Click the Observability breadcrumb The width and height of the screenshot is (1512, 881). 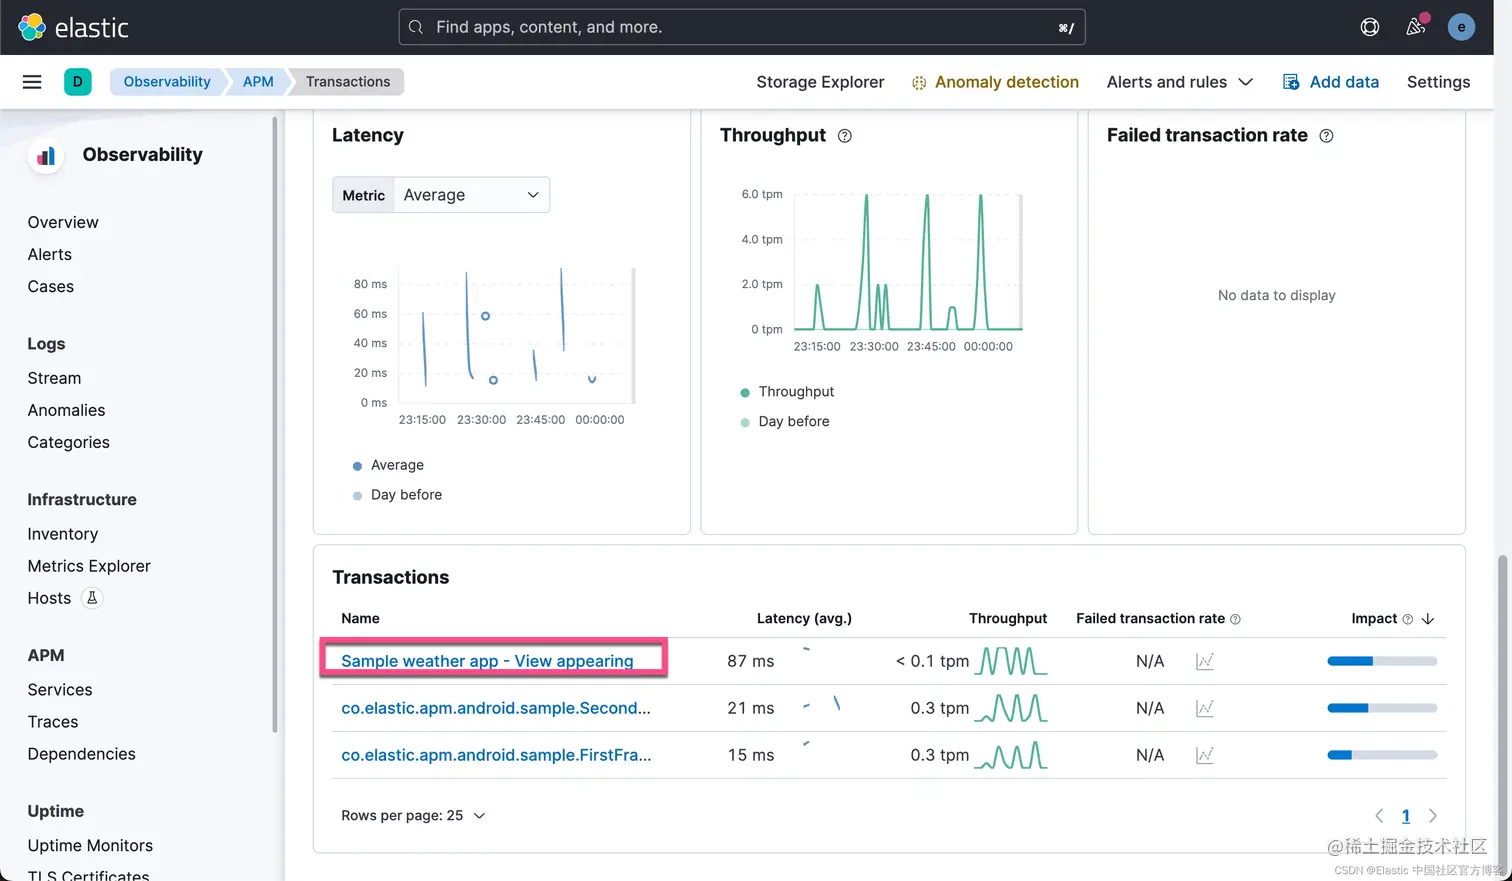(x=167, y=82)
